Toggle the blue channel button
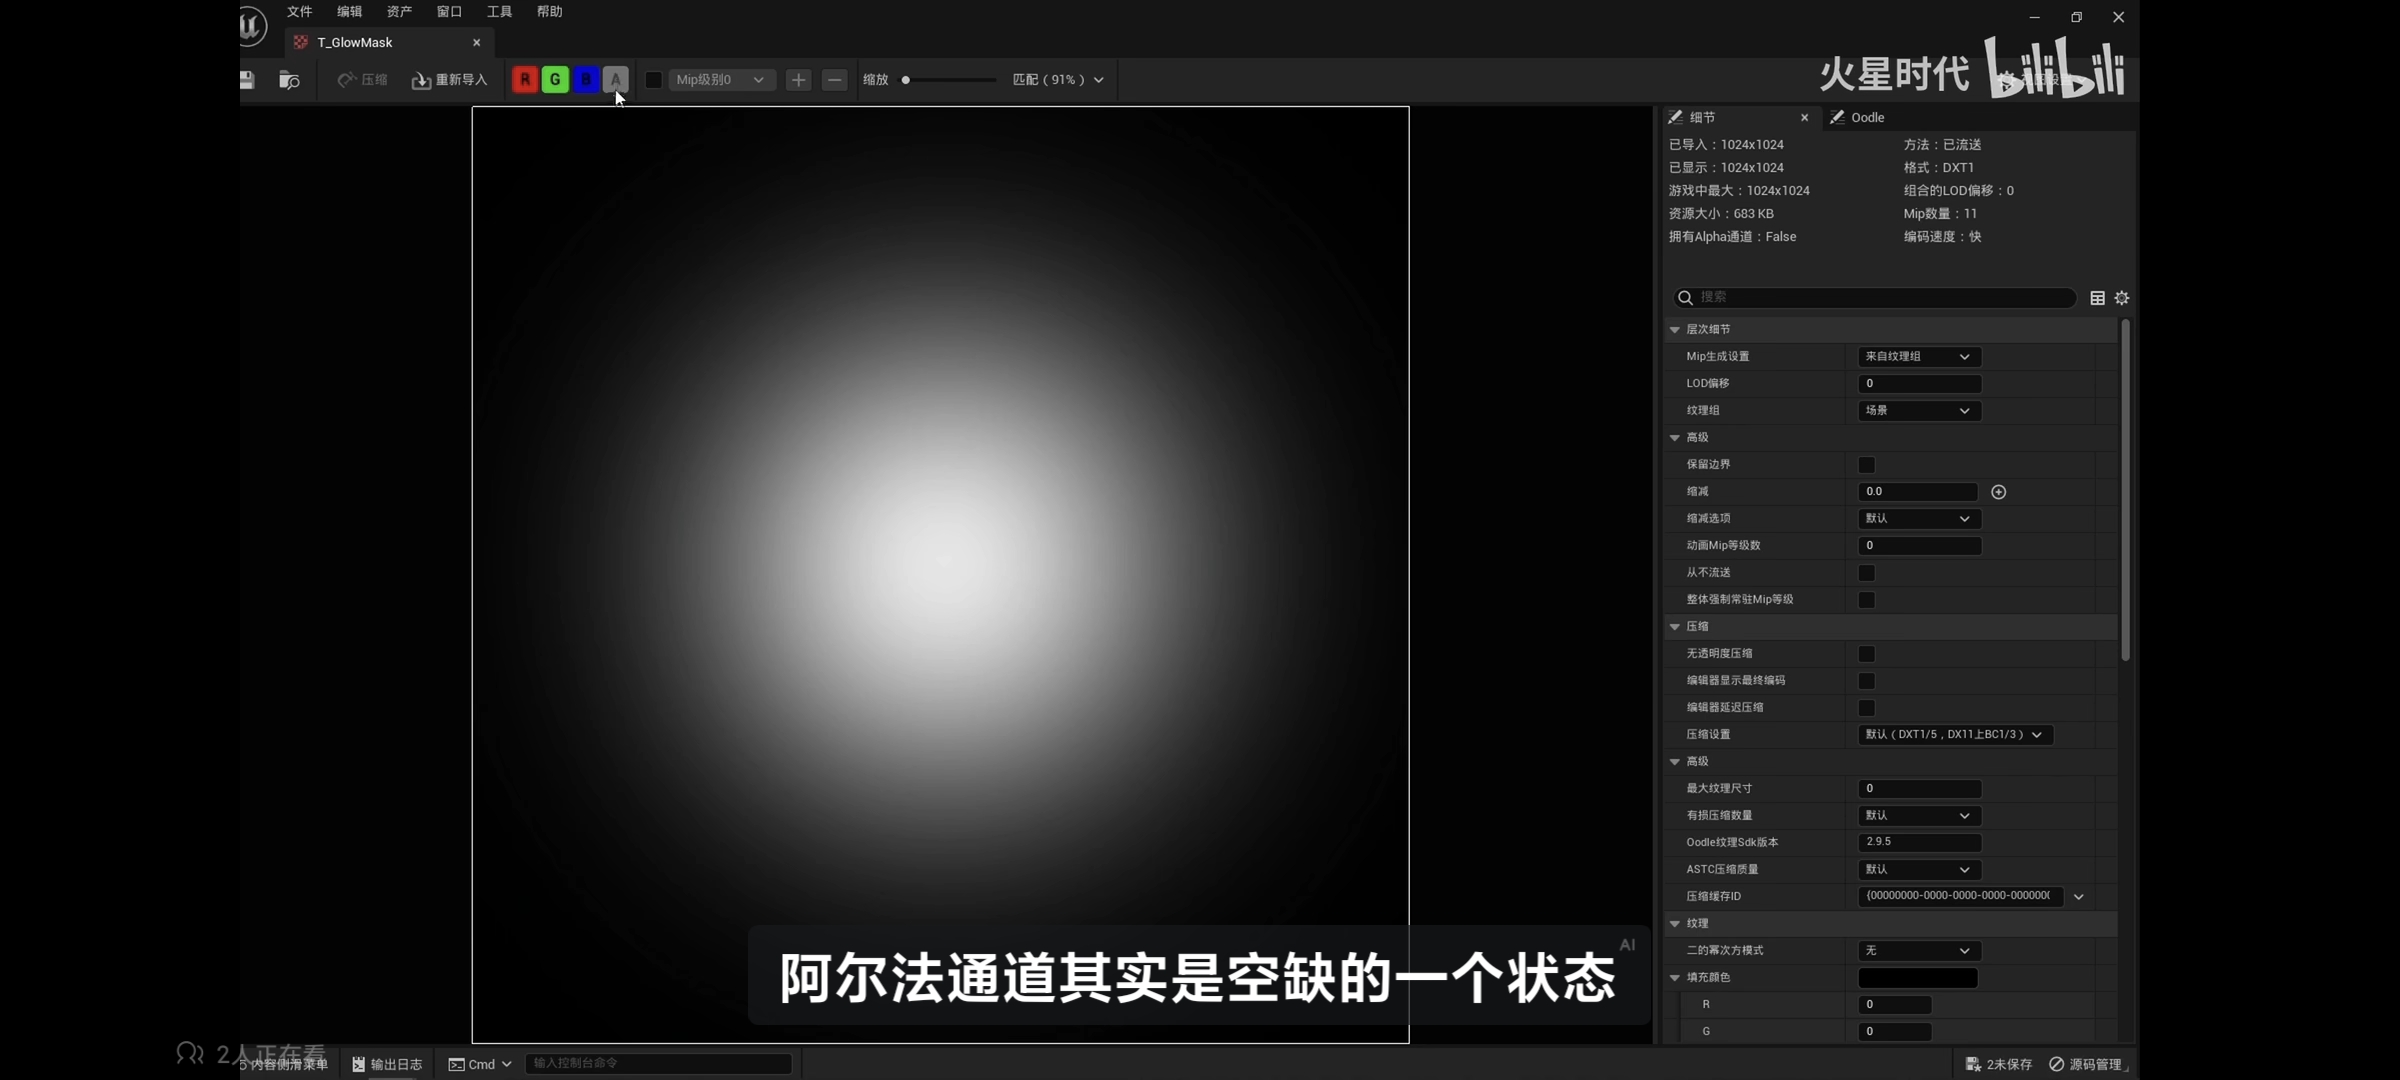This screenshot has height=1080, width=2400. click(586, 80)
